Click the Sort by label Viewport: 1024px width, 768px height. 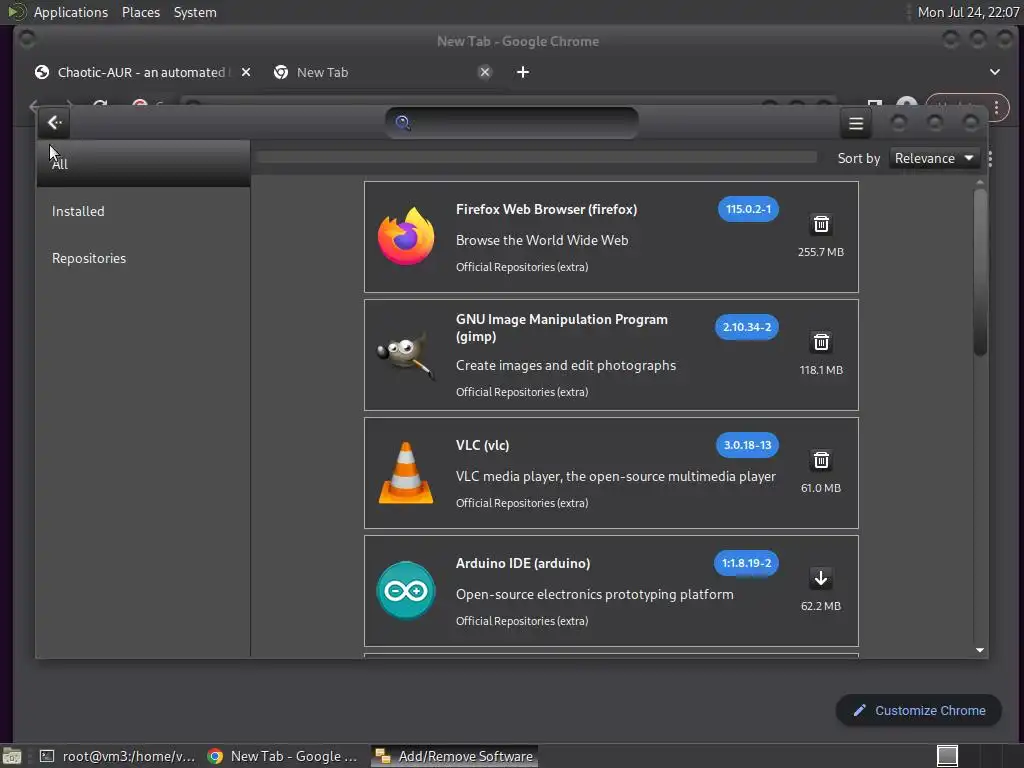tap(859, 159)
